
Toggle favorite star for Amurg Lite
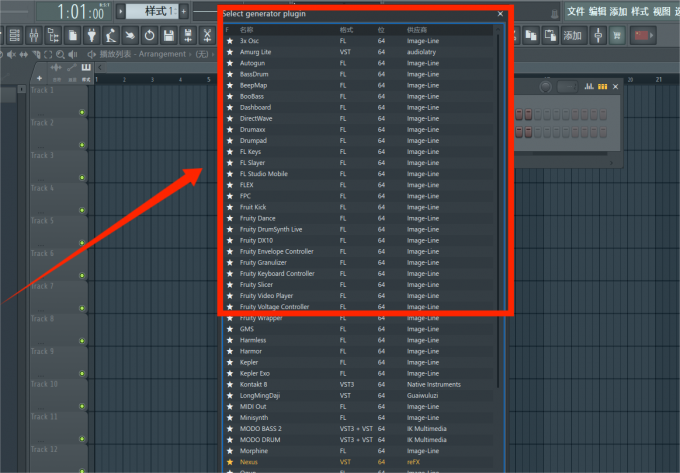coord(230,52)
